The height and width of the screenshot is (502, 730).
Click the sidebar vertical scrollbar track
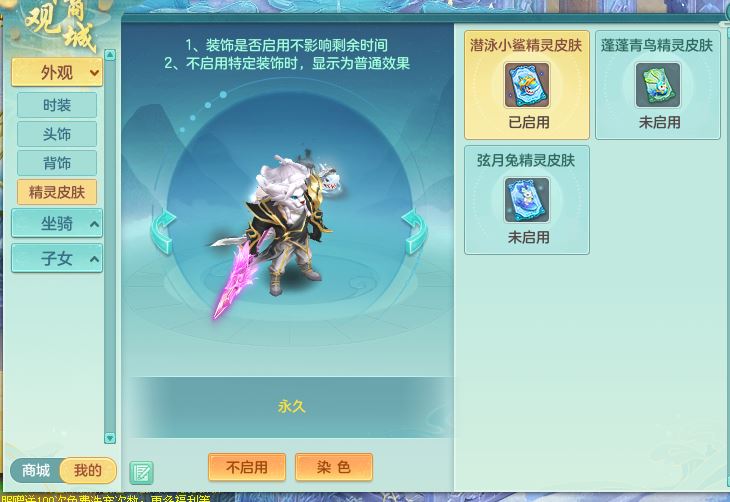coord(110,247)
